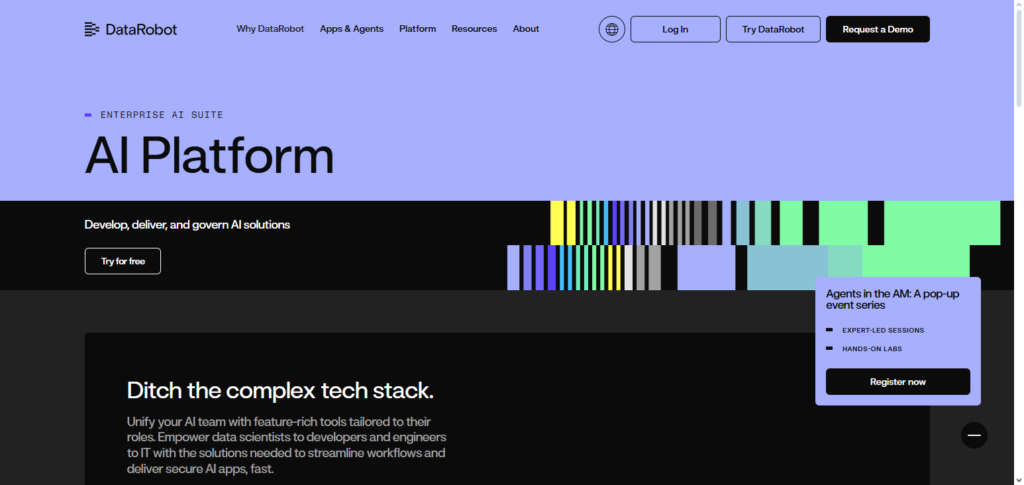Click the Request a Demo button
The width and height of the screenshot is (1024, 485).
pos(877,29)
